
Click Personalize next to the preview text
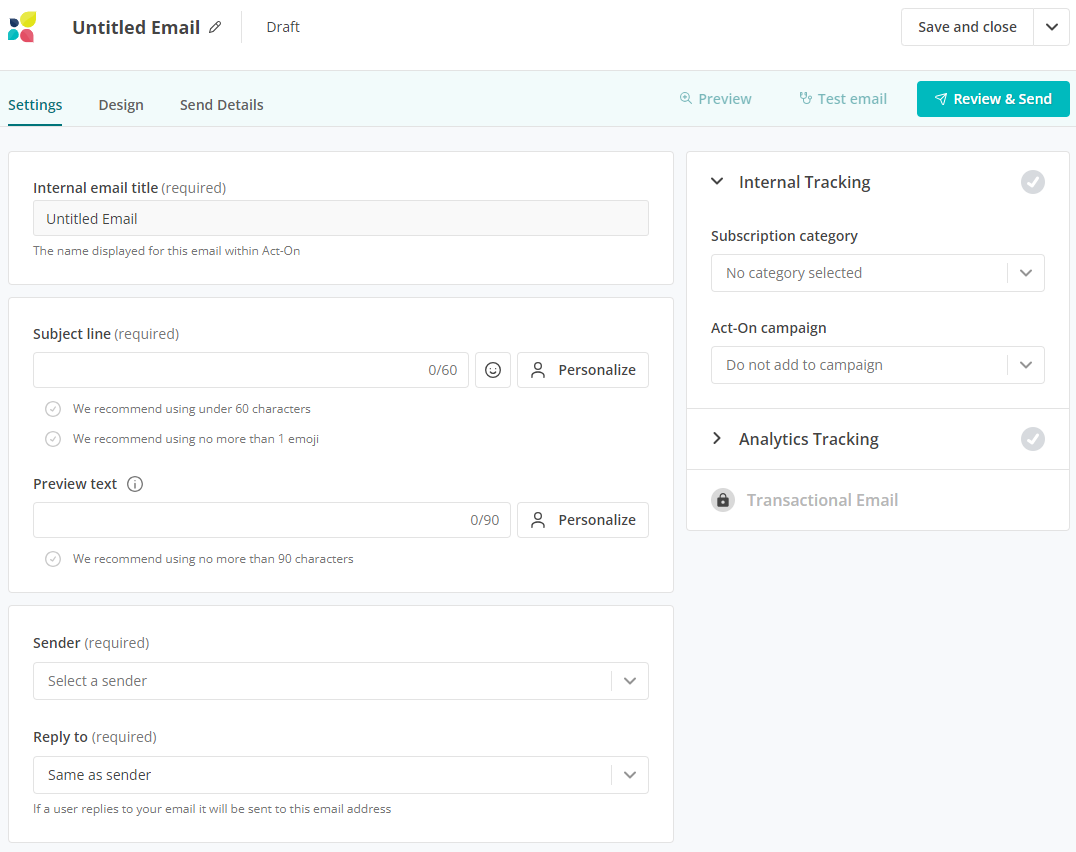(x=583, y=520)
